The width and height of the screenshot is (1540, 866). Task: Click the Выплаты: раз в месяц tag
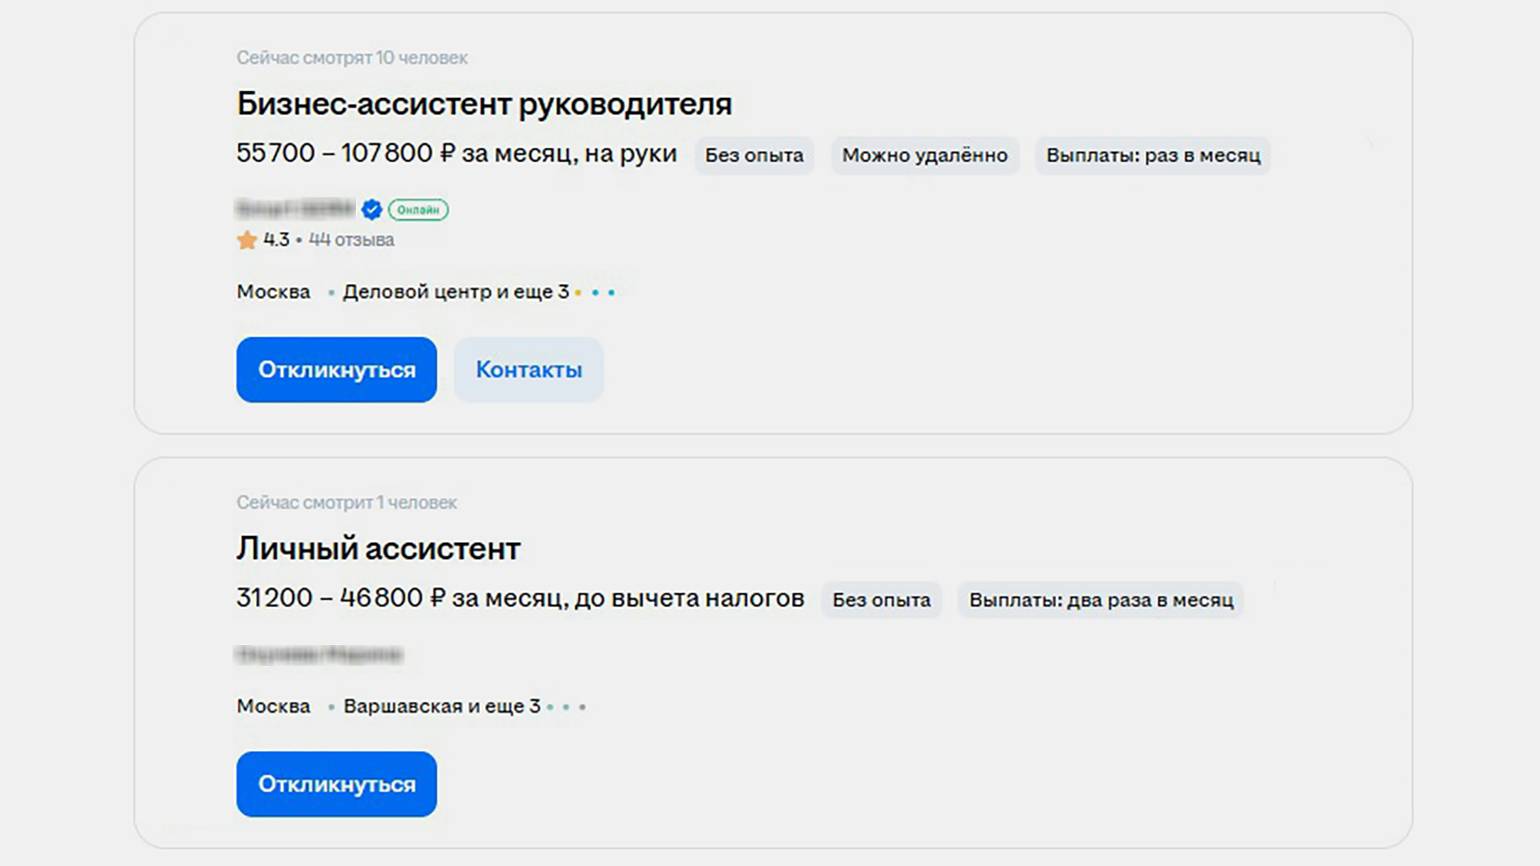[x=1152, y=156]
